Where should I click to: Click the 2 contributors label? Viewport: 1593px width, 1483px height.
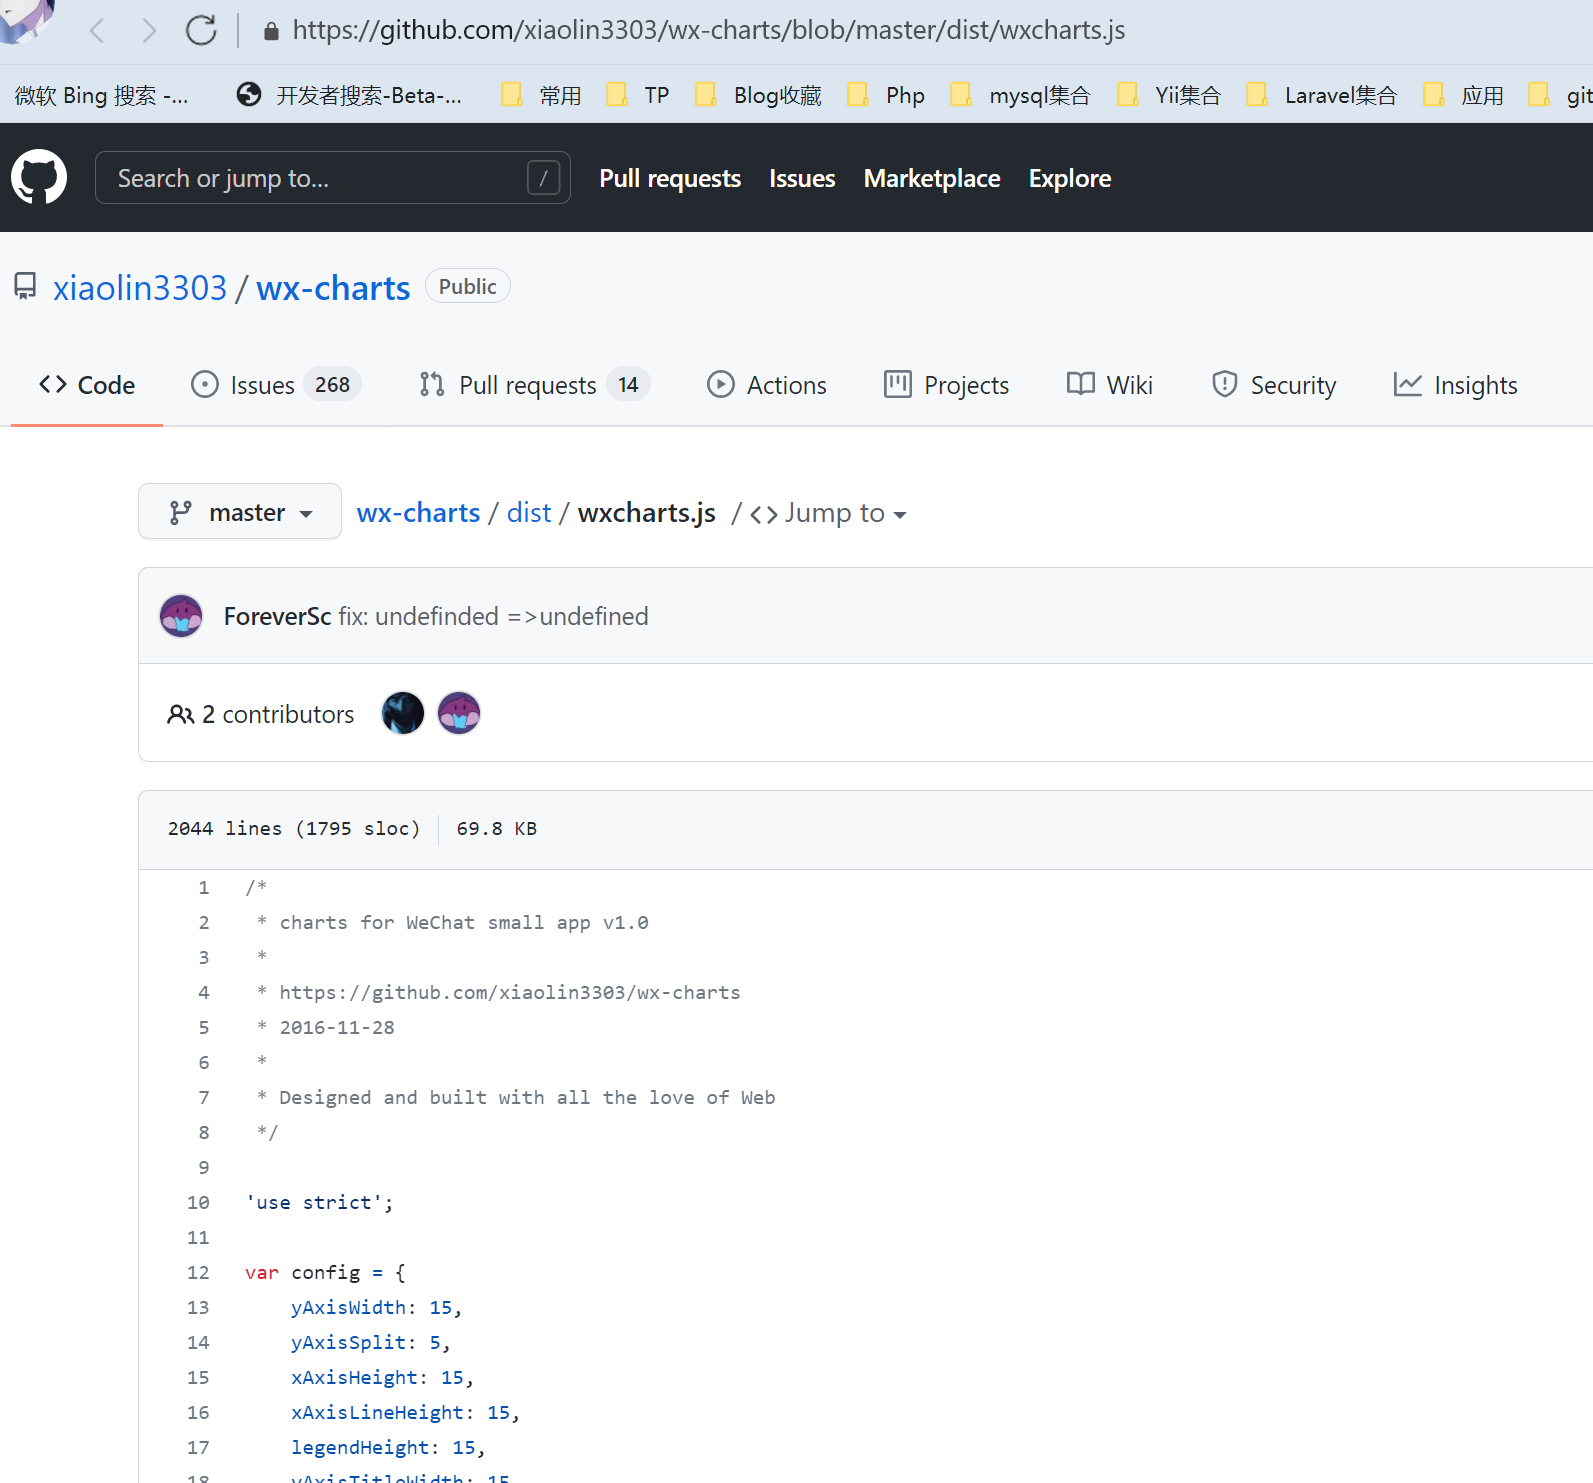pos(278,714)
